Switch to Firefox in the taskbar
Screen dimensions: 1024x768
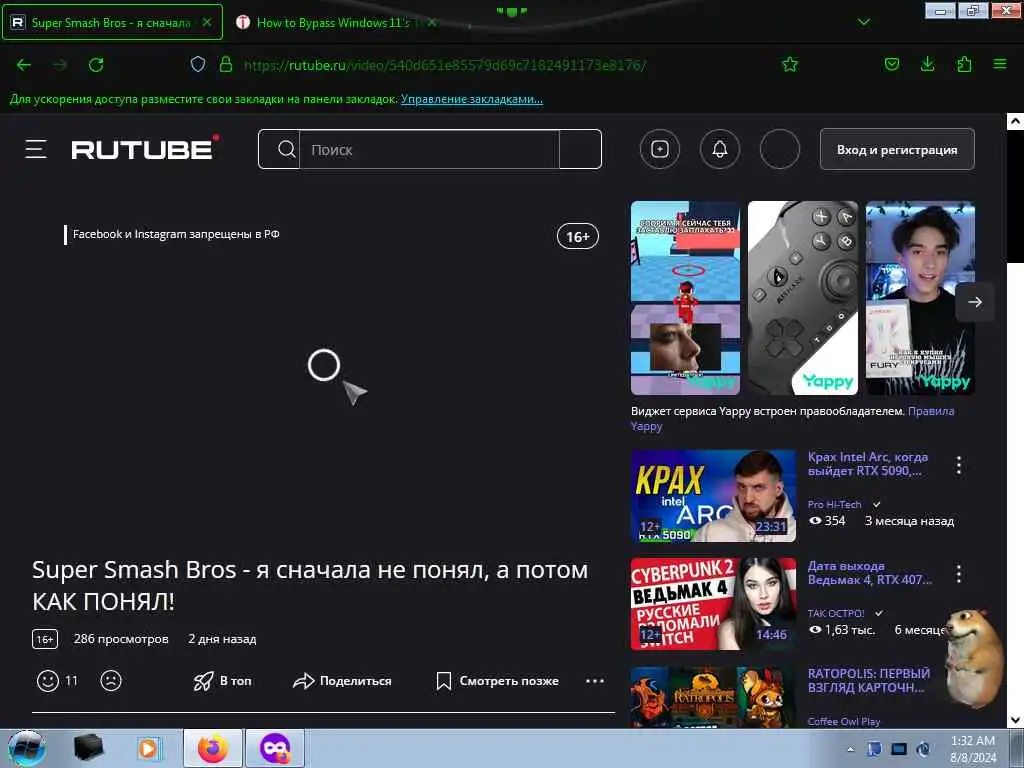coord(213,748)
